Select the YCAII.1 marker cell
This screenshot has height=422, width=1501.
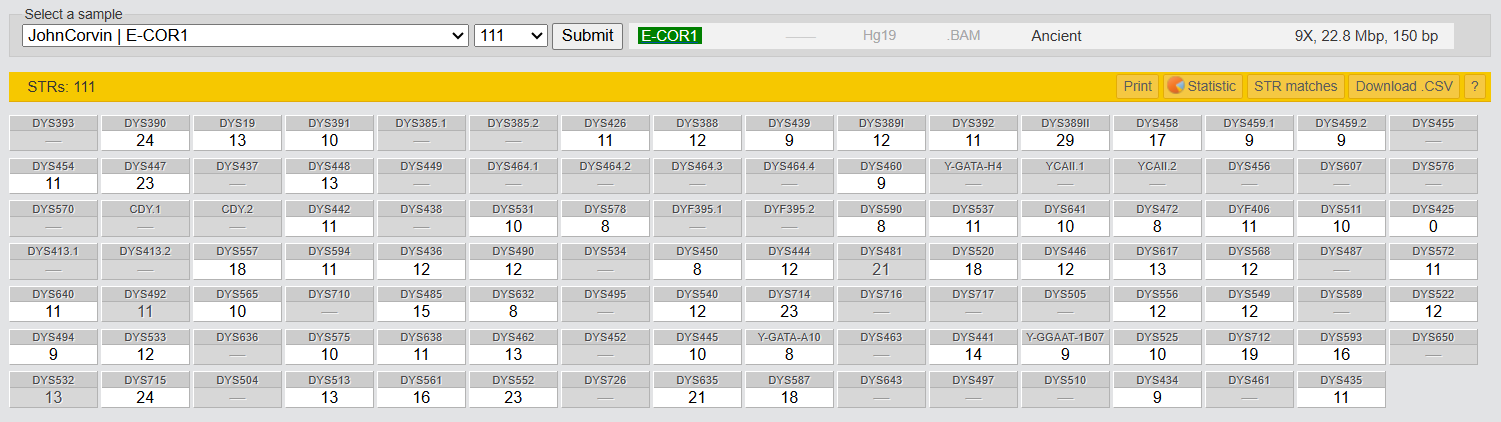[1065, 176]
